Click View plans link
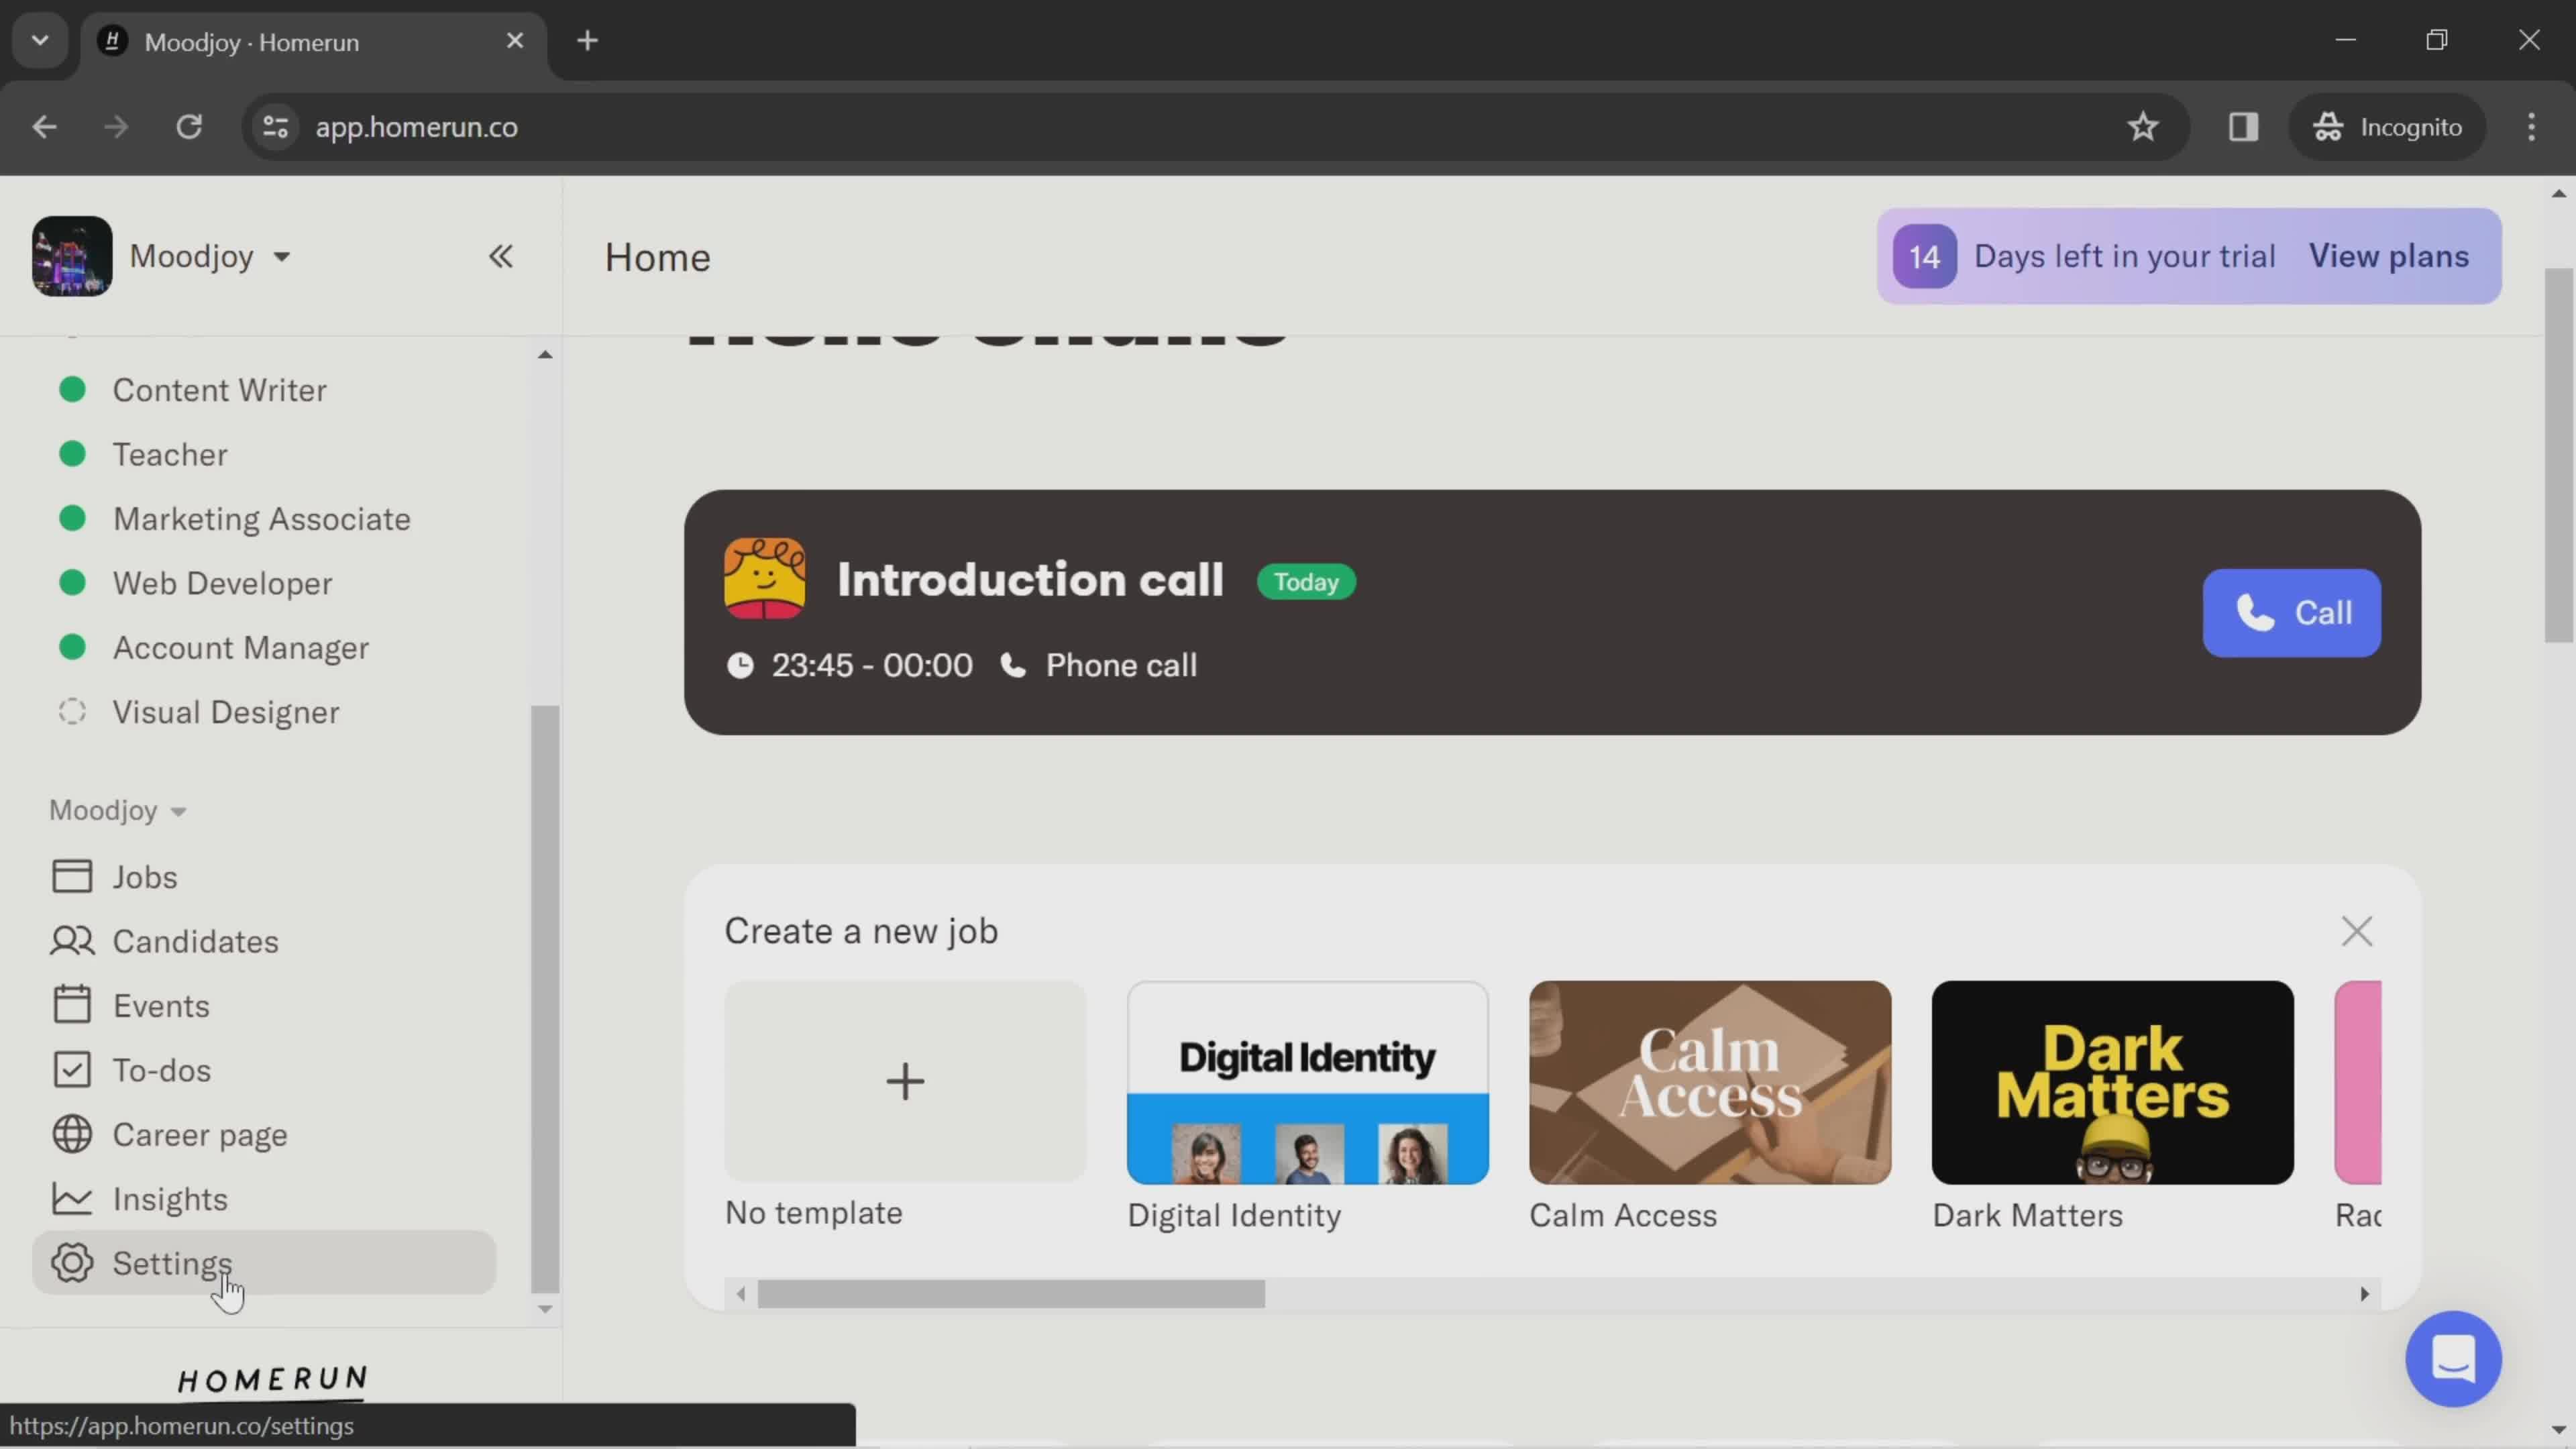 click(x=2388, y=256)
